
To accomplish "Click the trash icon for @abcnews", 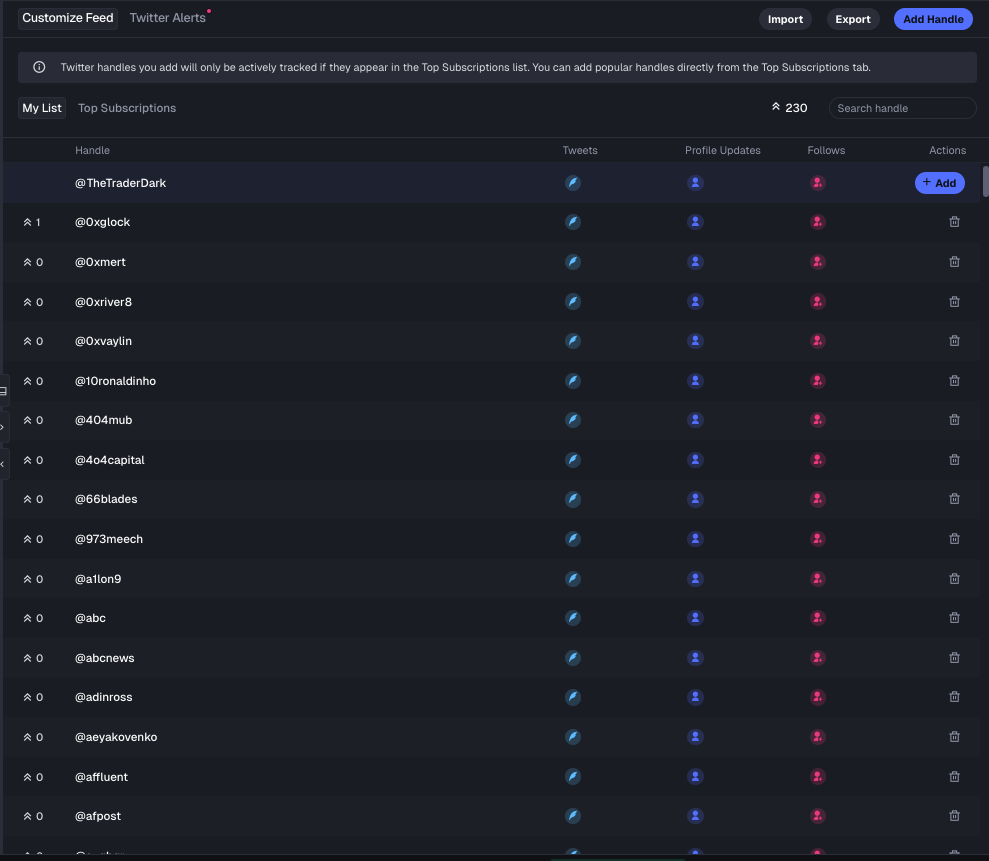I will 954,658.
